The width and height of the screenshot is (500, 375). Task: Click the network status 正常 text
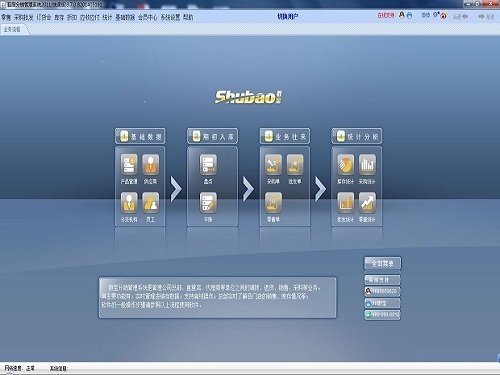(x=30, y=368)
